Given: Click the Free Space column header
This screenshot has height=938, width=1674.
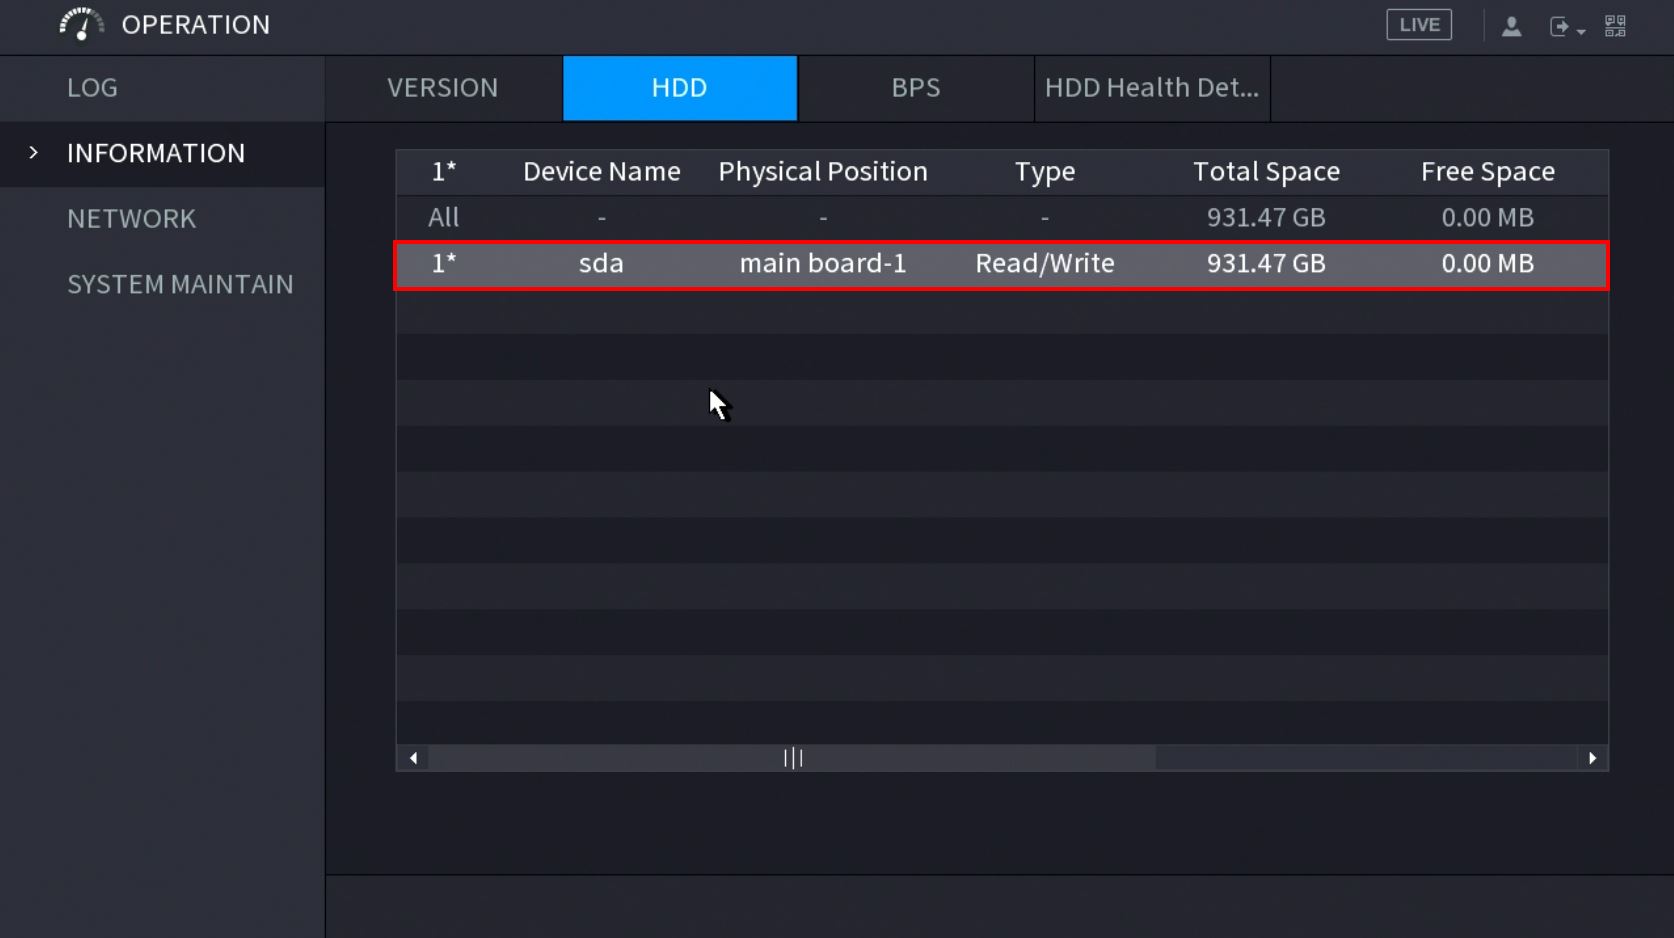Looking at the screenshot, I should (1487, 172).
